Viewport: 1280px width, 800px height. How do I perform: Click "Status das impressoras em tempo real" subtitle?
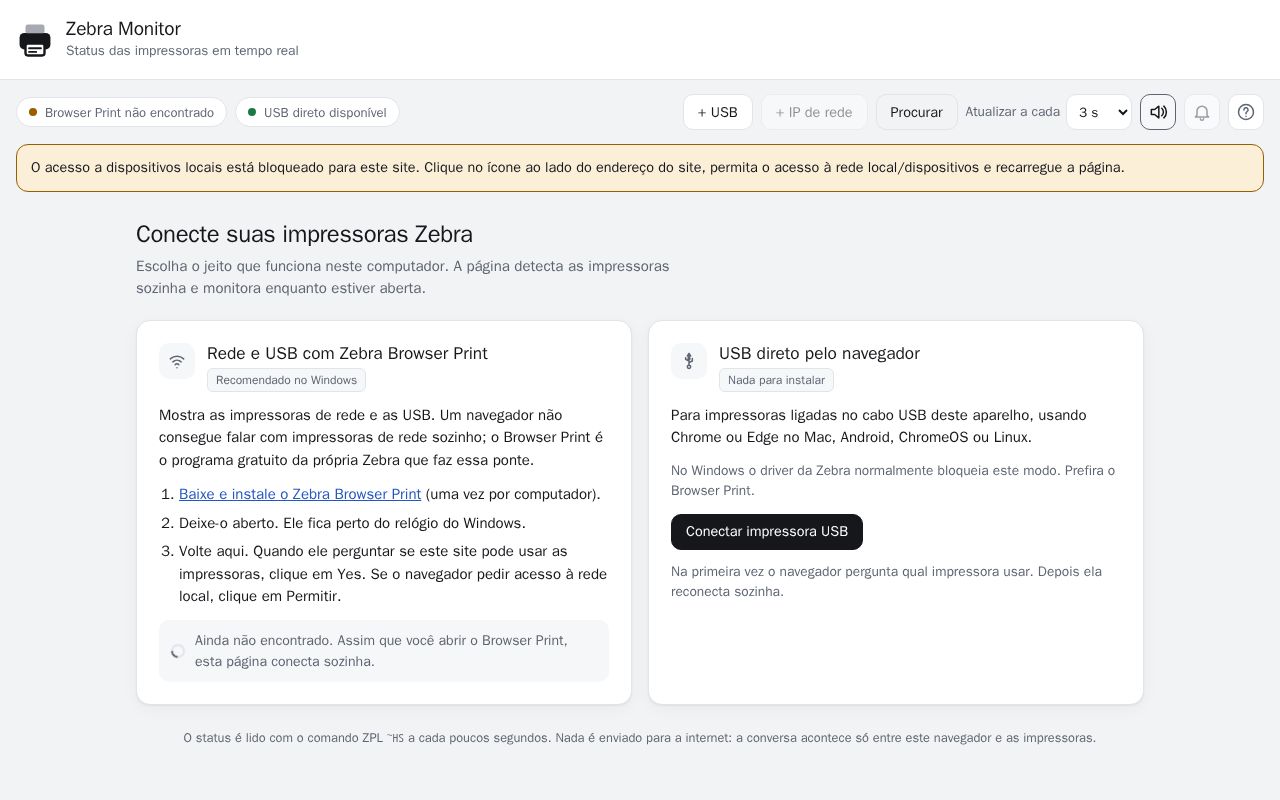182,51
